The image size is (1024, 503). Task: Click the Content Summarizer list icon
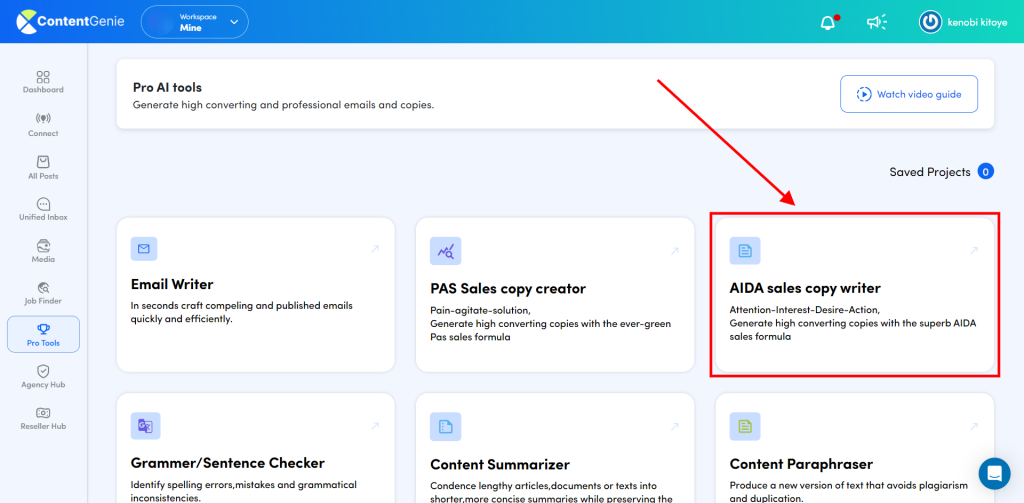445,427
